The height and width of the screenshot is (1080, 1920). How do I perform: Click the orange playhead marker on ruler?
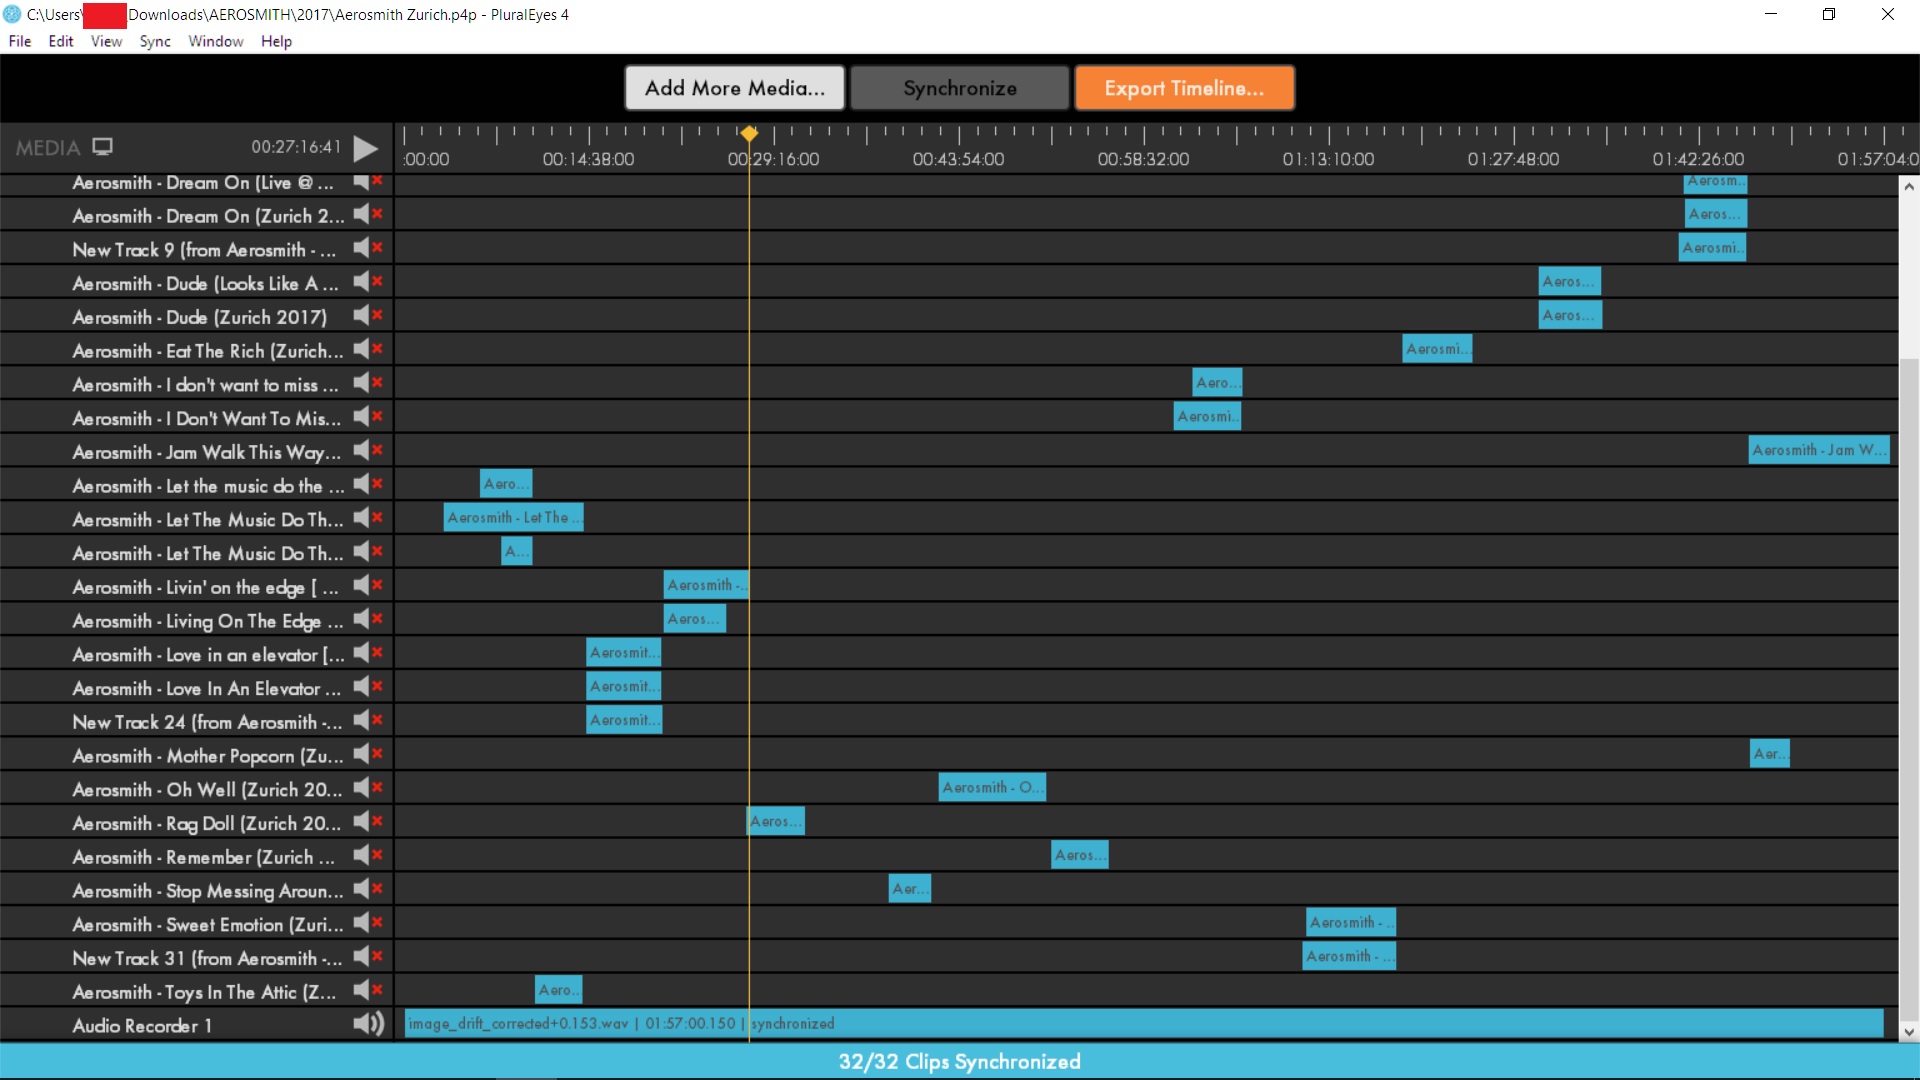tap(748, 133)
